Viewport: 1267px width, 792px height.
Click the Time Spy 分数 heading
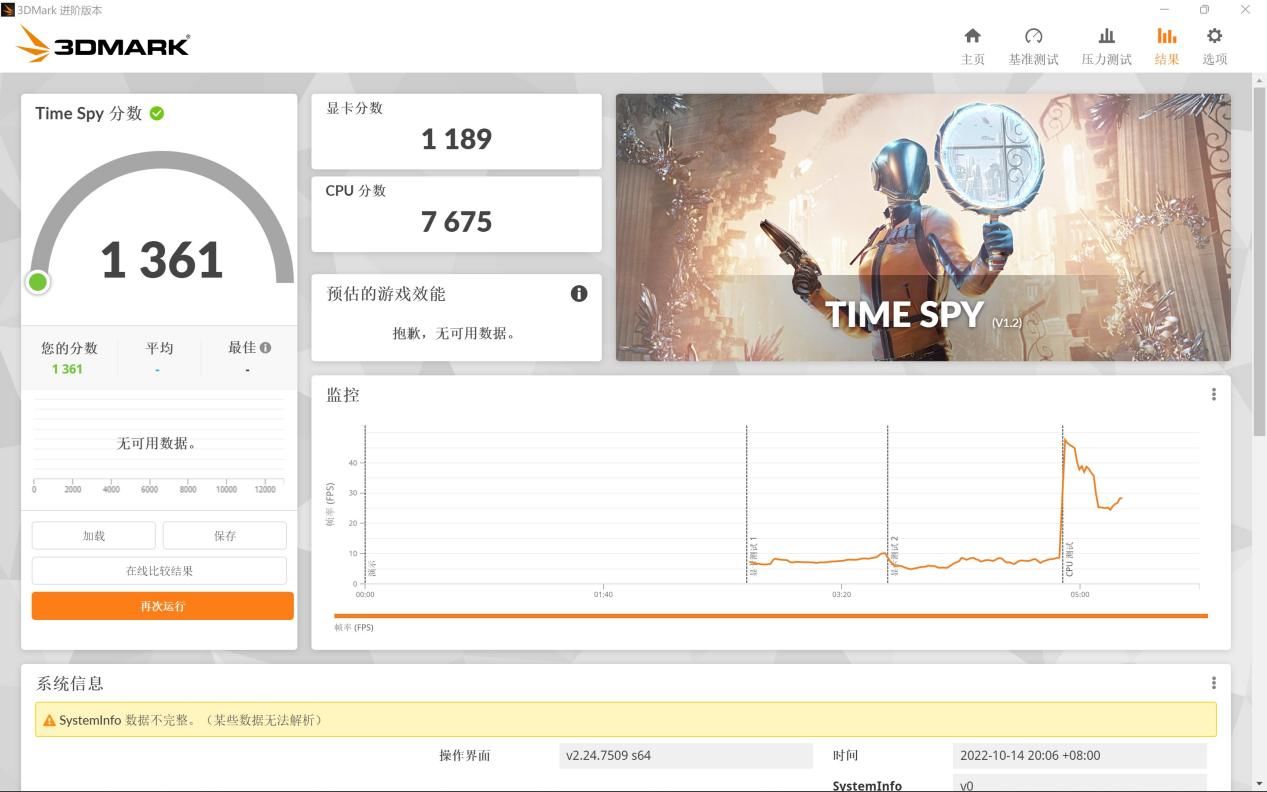89,113
